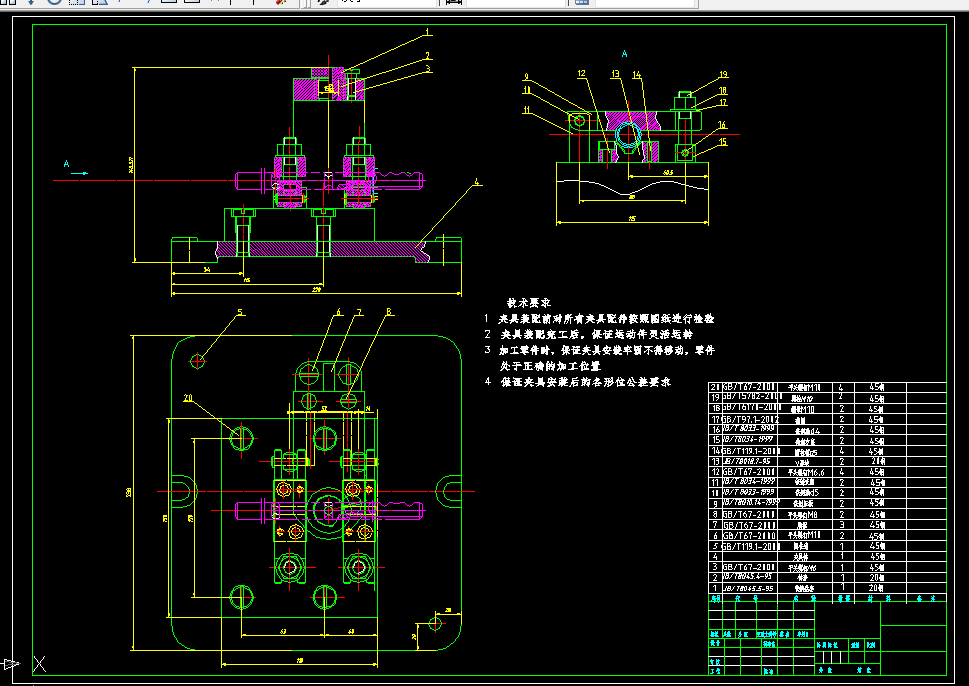Click part balloon number 20
The image size is (969, 686).
pos(188,398)
